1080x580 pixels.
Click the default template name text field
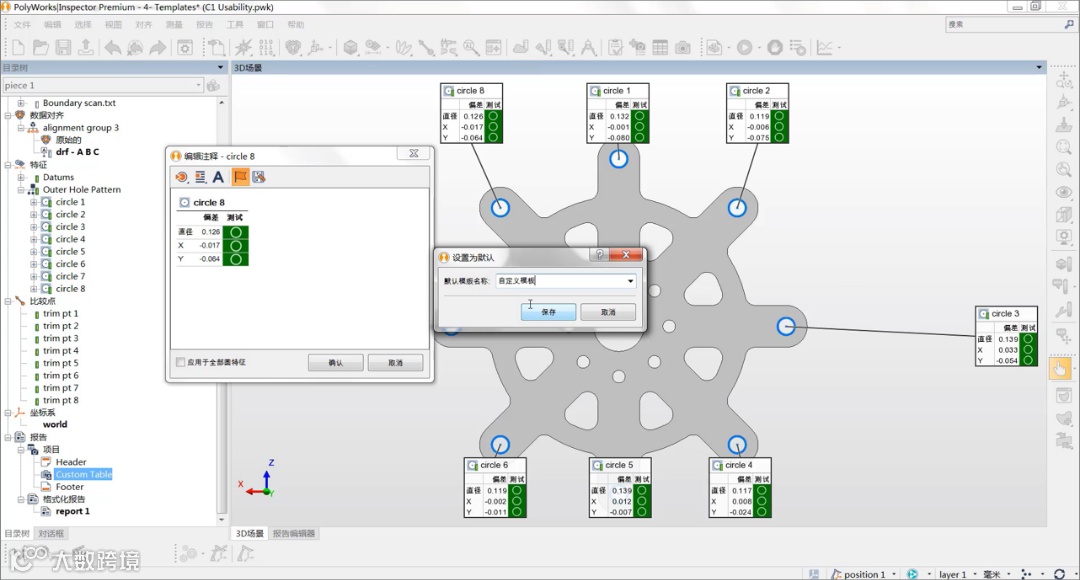click(x=559, y=281)
